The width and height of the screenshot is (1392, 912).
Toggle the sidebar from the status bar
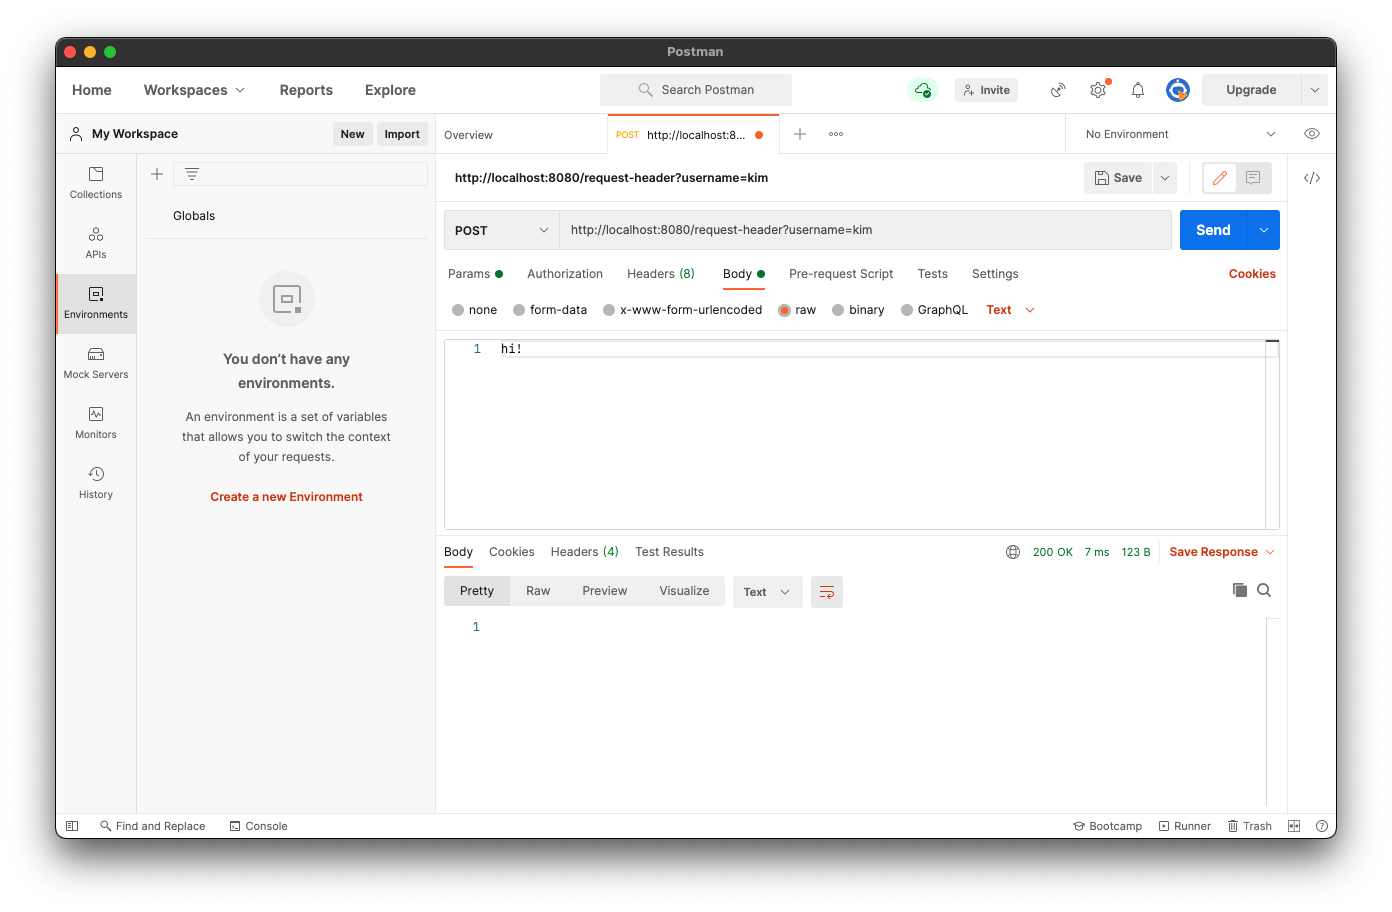[x=72, y=826]
